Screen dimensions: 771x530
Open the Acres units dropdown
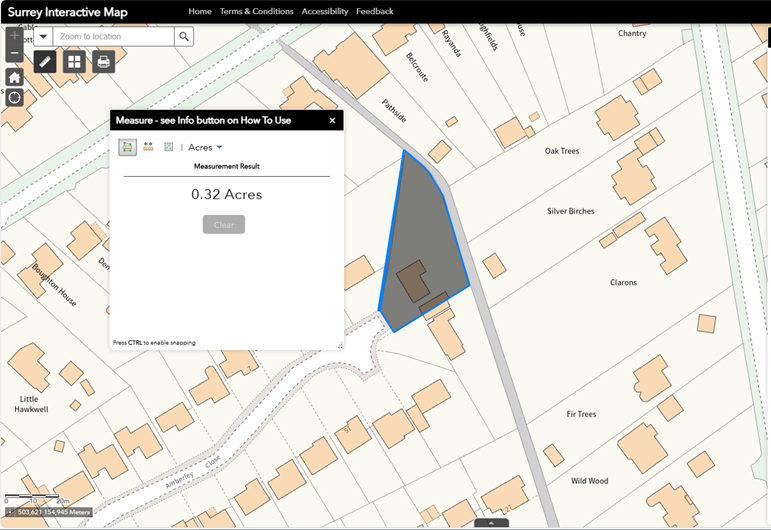pos(205,147)
